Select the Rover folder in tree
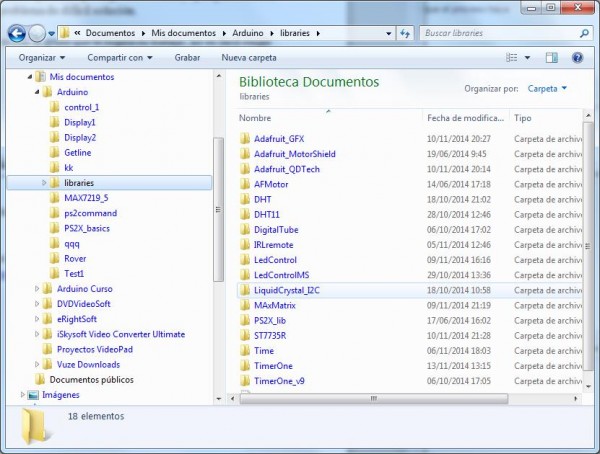This screenshot has width=600, height=454. (x=75, y=258)
